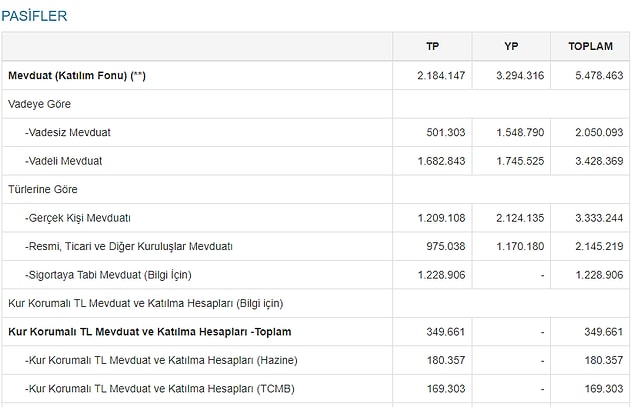Select total deposit value 5.478.463
The height and width of the screenshot is (407, 635).
tap(596, 76)
